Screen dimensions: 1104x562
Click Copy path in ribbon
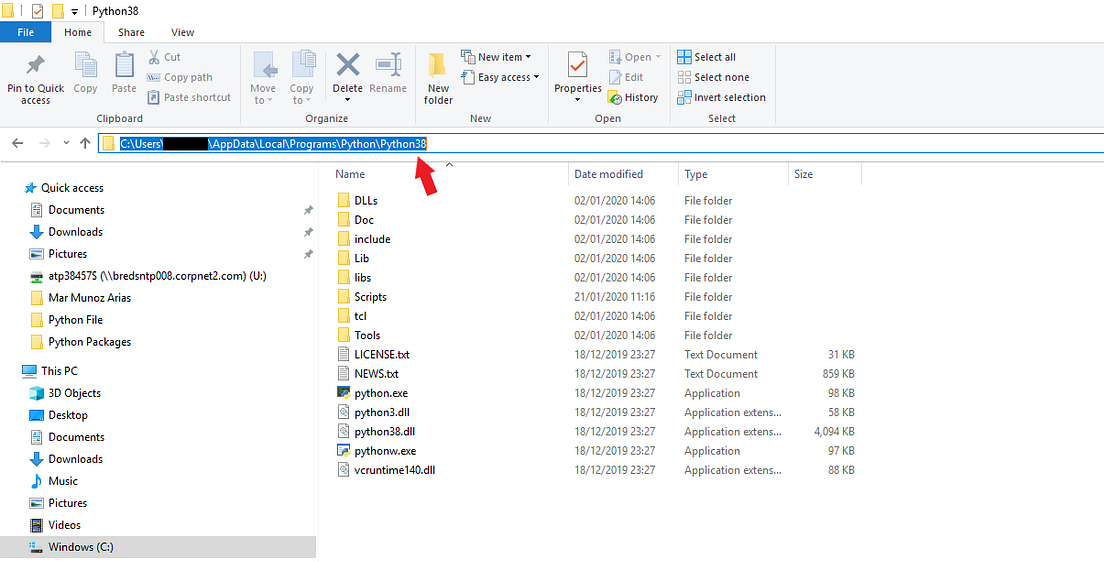point(180,77)
